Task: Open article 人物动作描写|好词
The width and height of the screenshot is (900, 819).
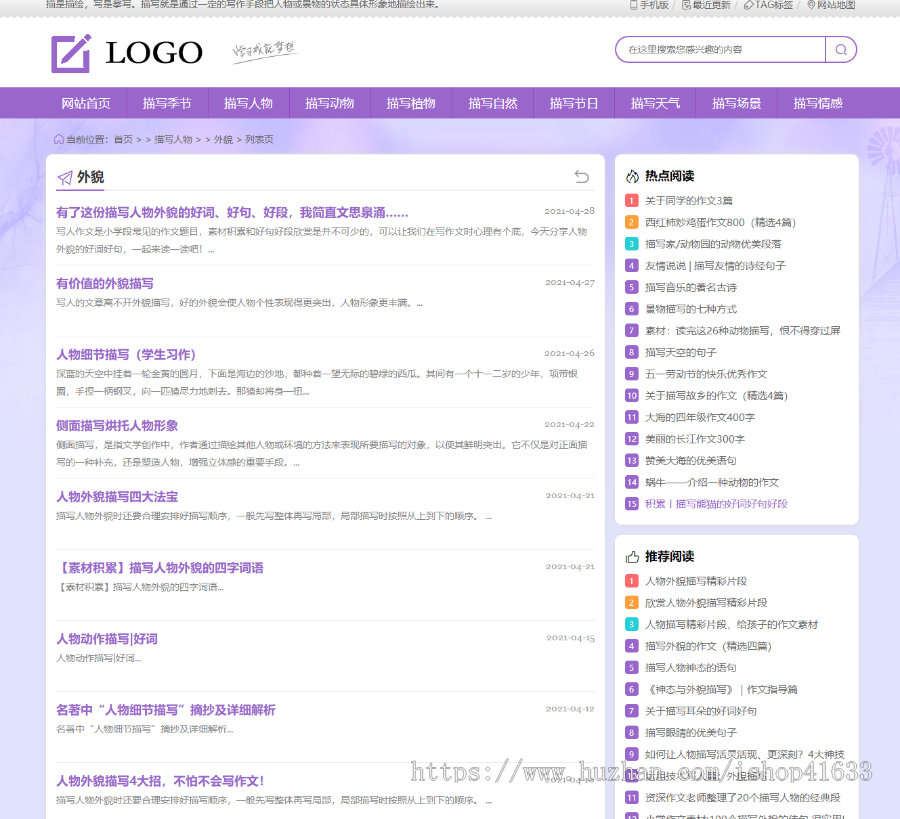Action: tap(107, 639)
